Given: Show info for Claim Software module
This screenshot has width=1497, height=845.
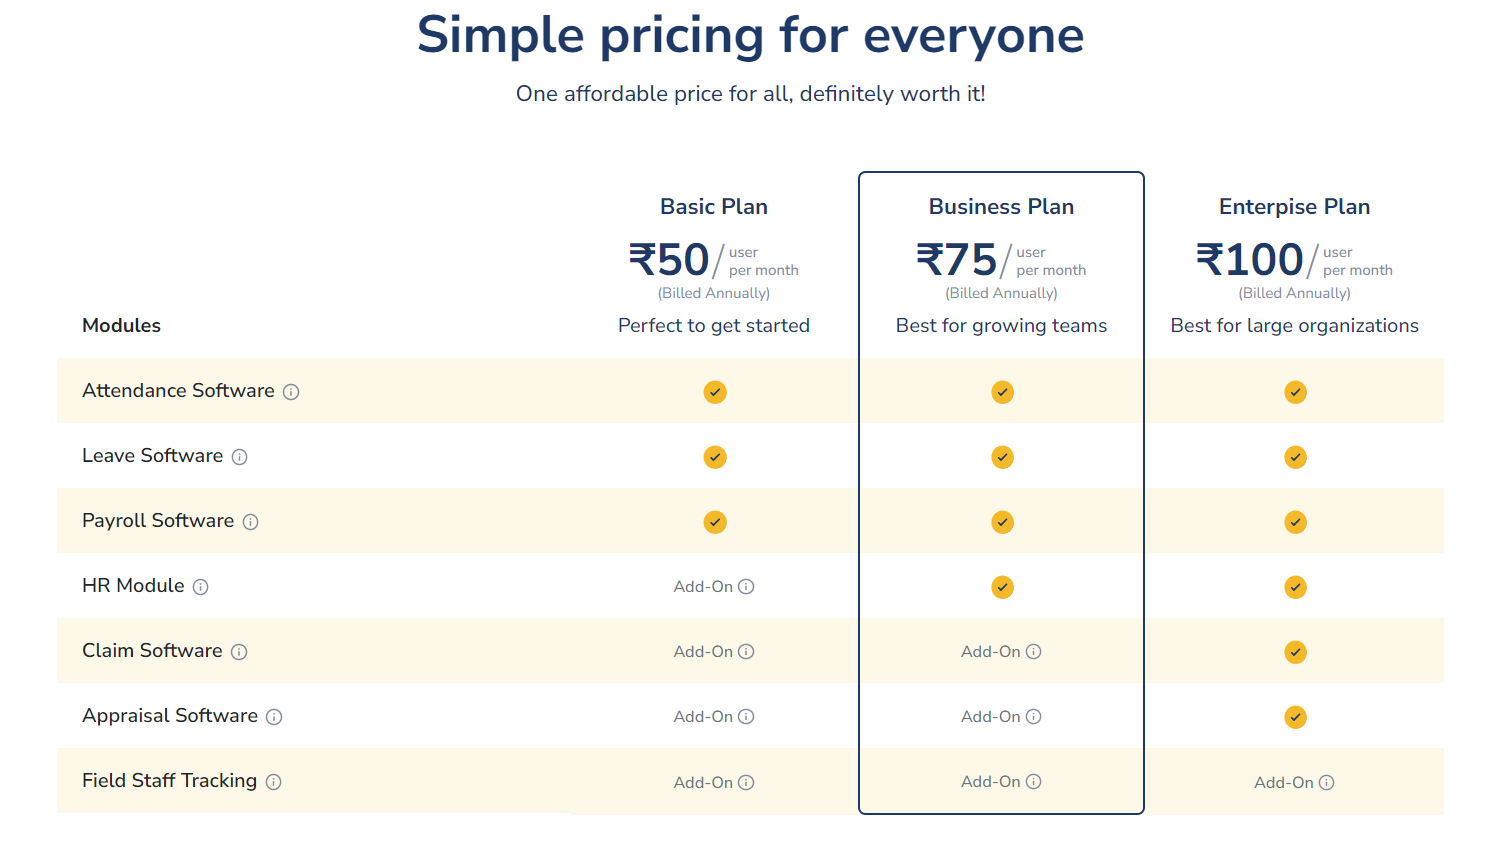Looking at the screenshot, I should [239, 652].
